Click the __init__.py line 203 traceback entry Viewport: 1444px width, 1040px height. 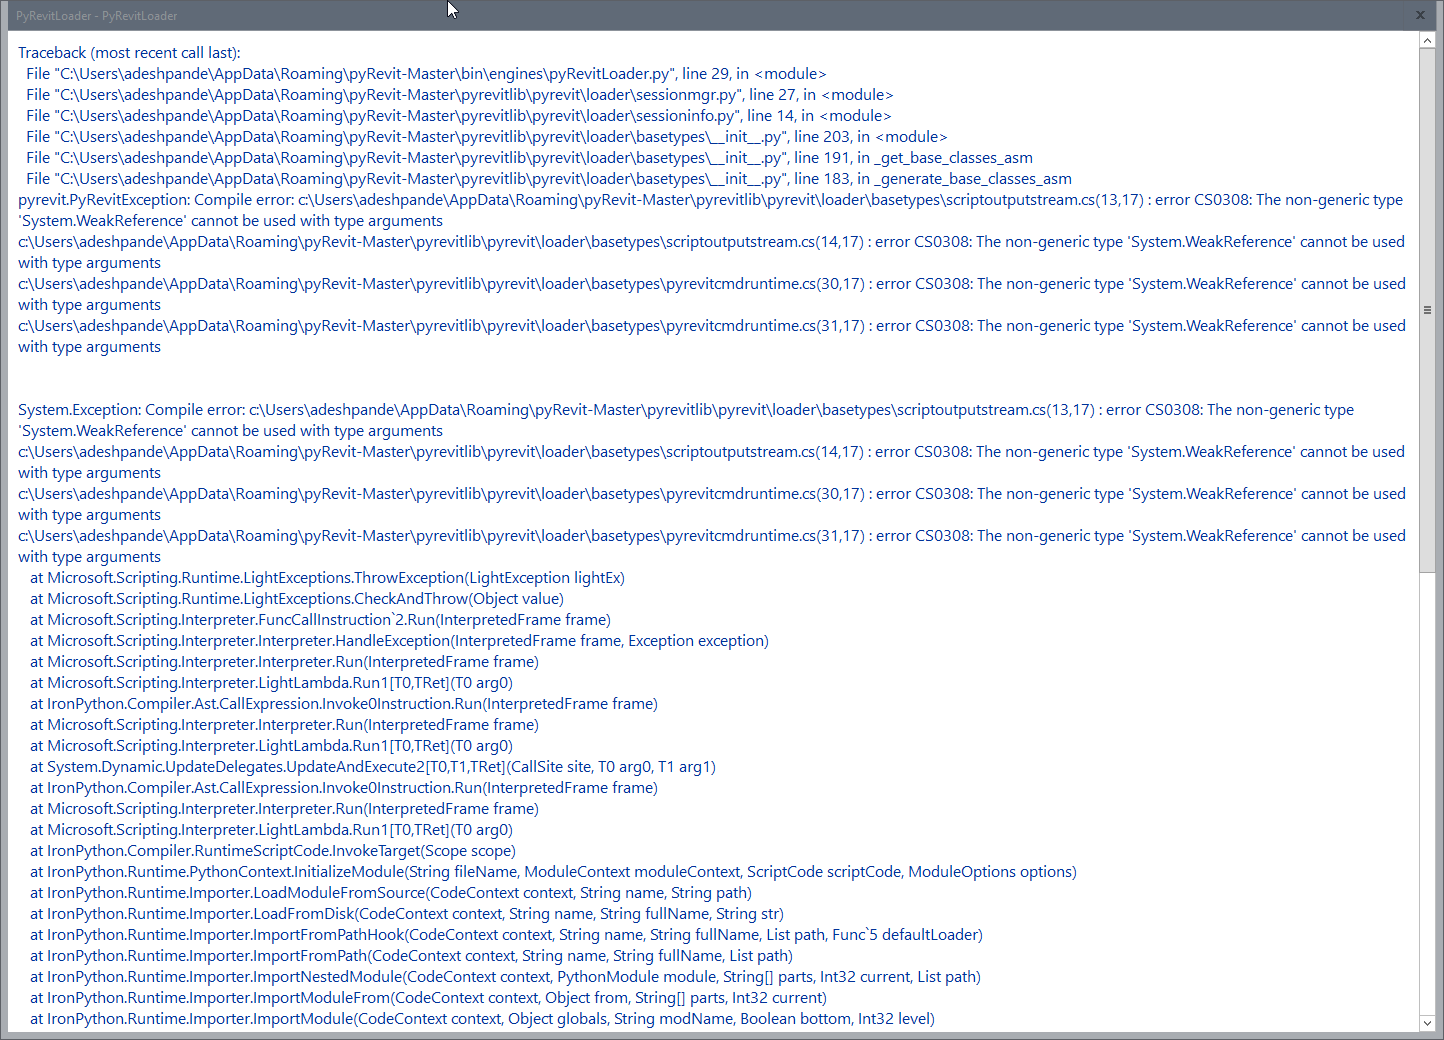click(486, 137)
